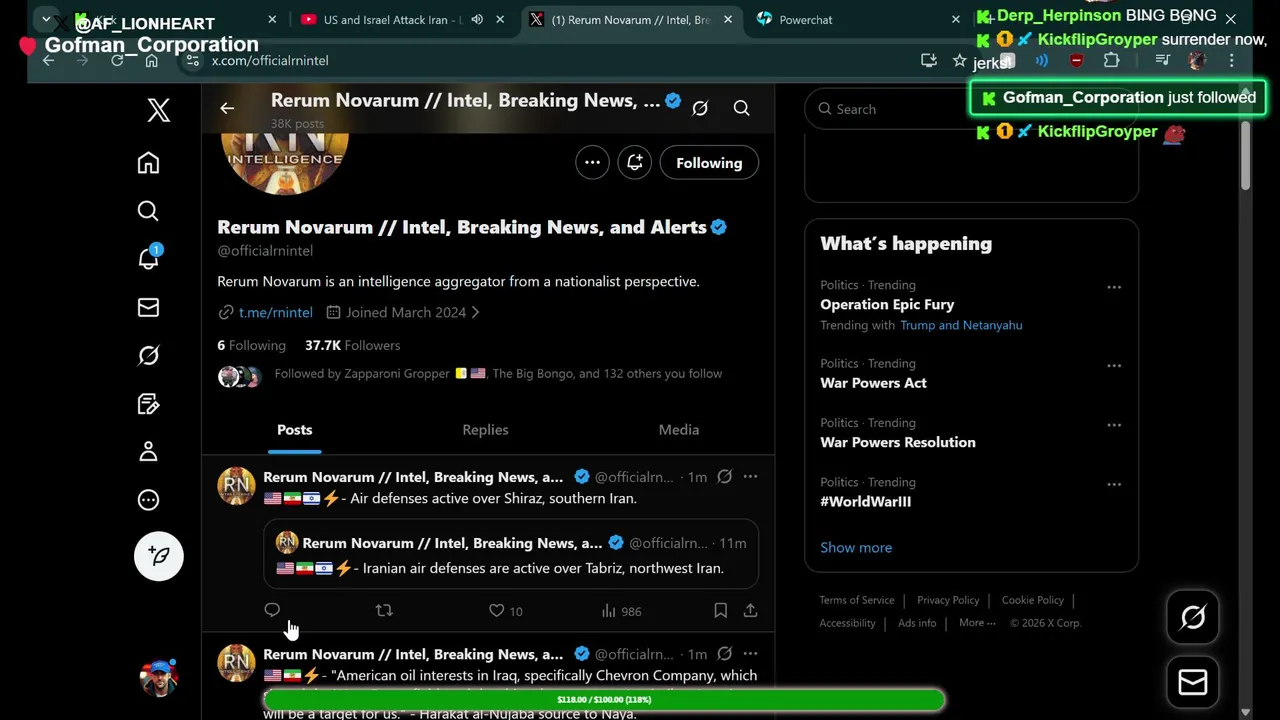1280x720 pixels.
Task: Switch to the Powerchat browser tab
Action: click(x=805, y=20)
